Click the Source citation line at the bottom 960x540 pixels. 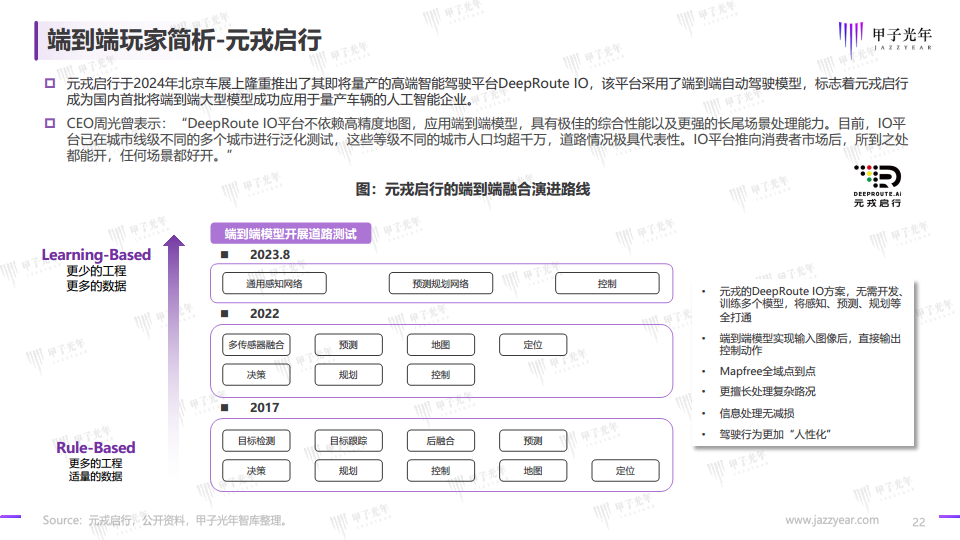165,520
